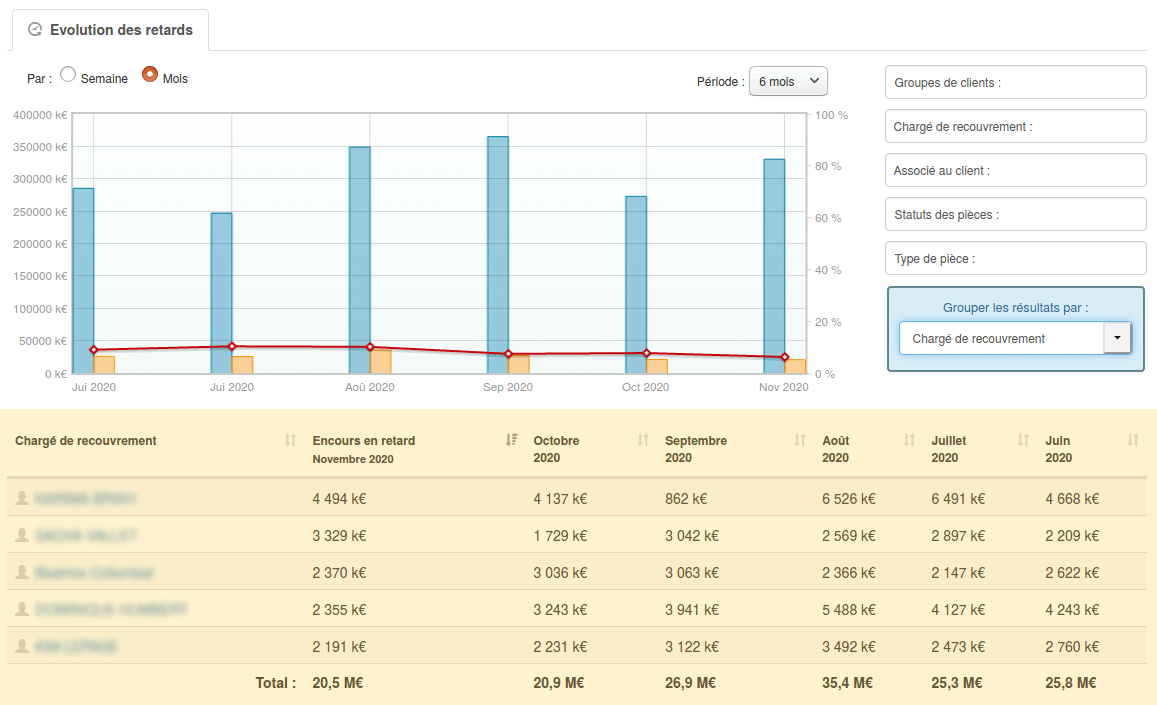Click sort icon for Encours en retard
This screenshot has width=1157, height=705.
click(512, 440)
